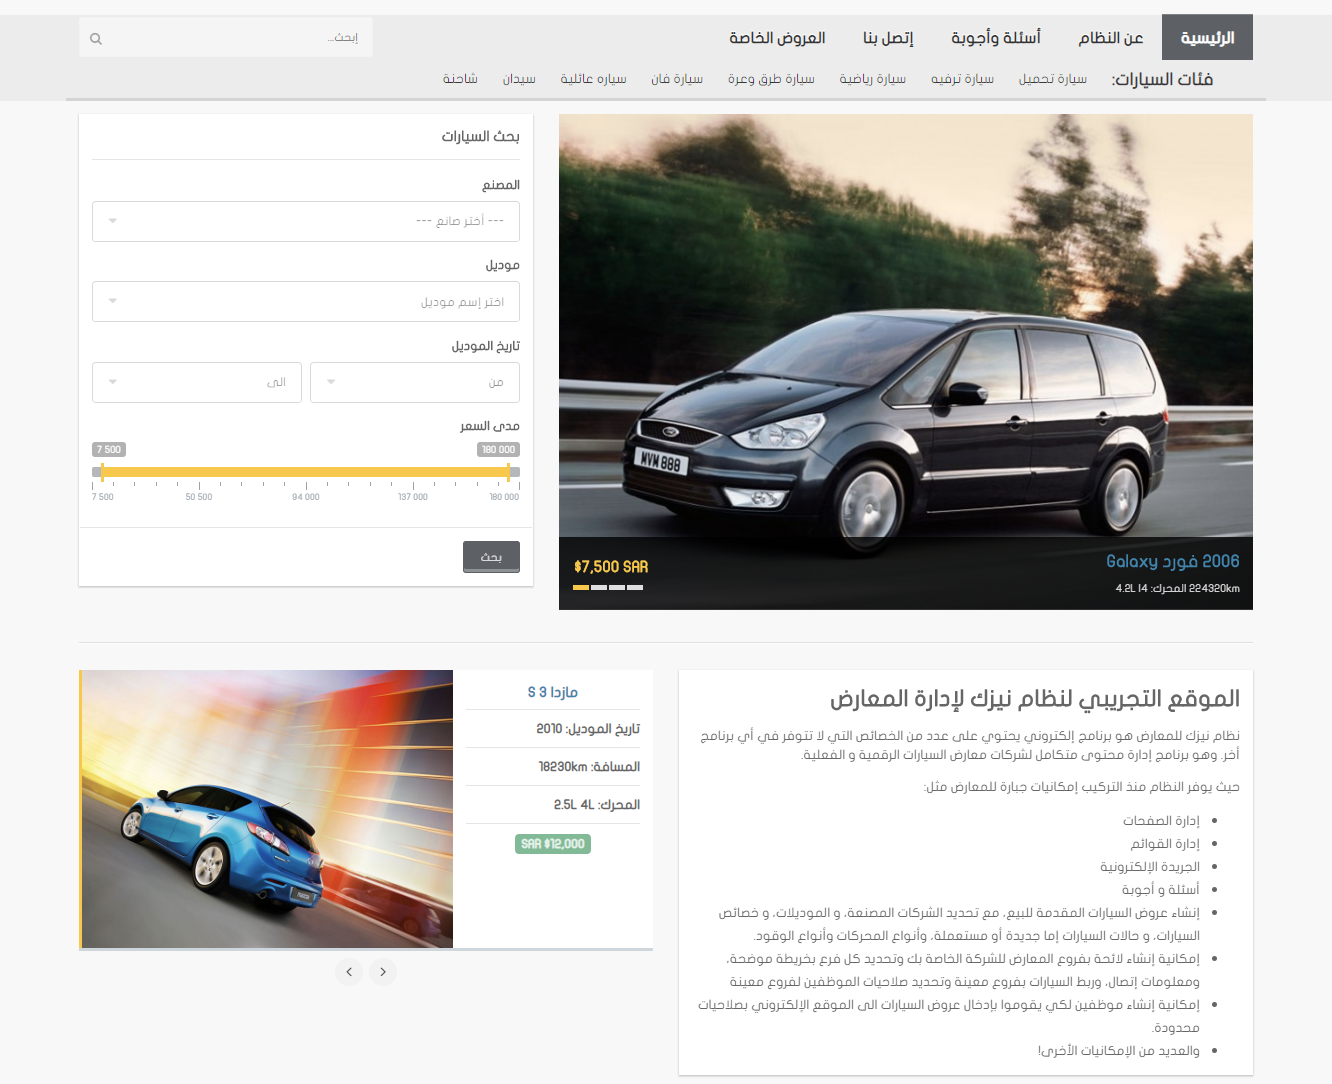Image resolution: width=1332 pixels, height=1084 pixels.
Task: Click the price range slider's 180 000 handle
Action: [509, 472]
